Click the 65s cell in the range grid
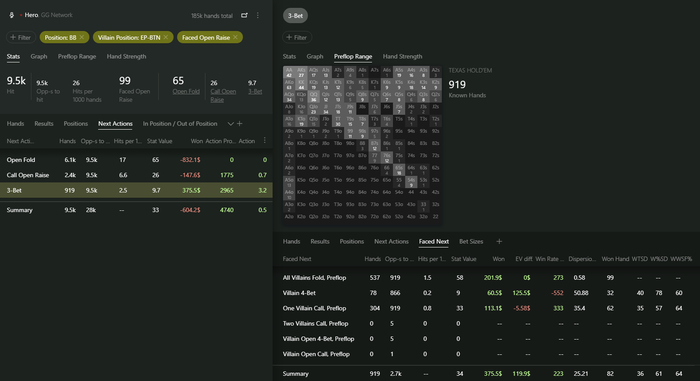The height and width of the screenshot is (381, 700). (x=399, y=170)
